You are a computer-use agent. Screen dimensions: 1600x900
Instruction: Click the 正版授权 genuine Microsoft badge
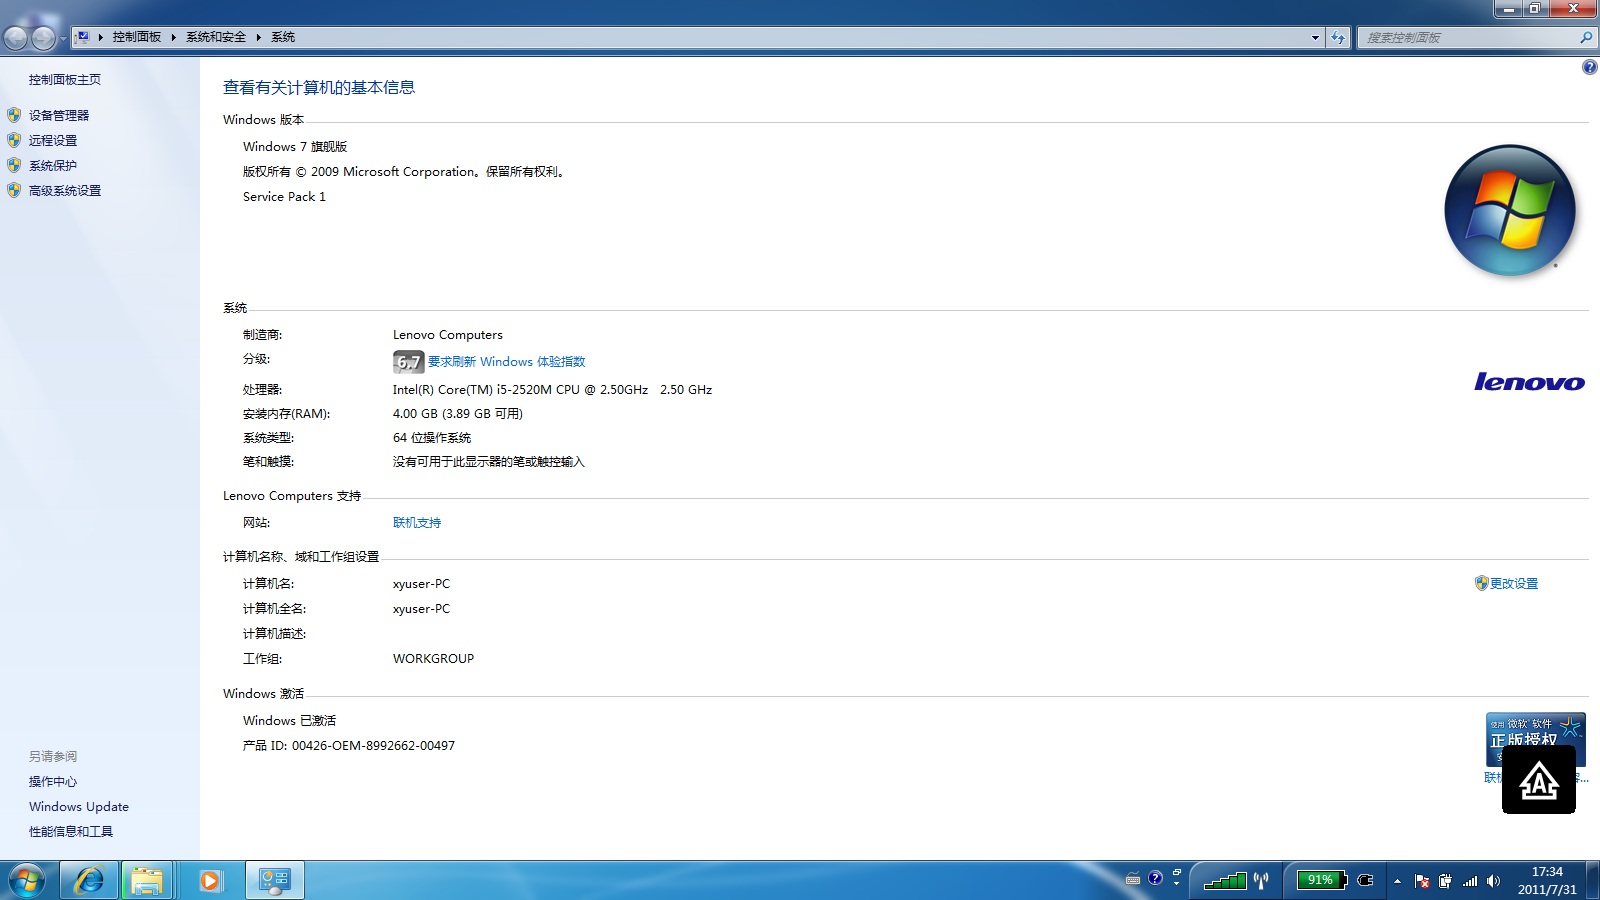1536,739
